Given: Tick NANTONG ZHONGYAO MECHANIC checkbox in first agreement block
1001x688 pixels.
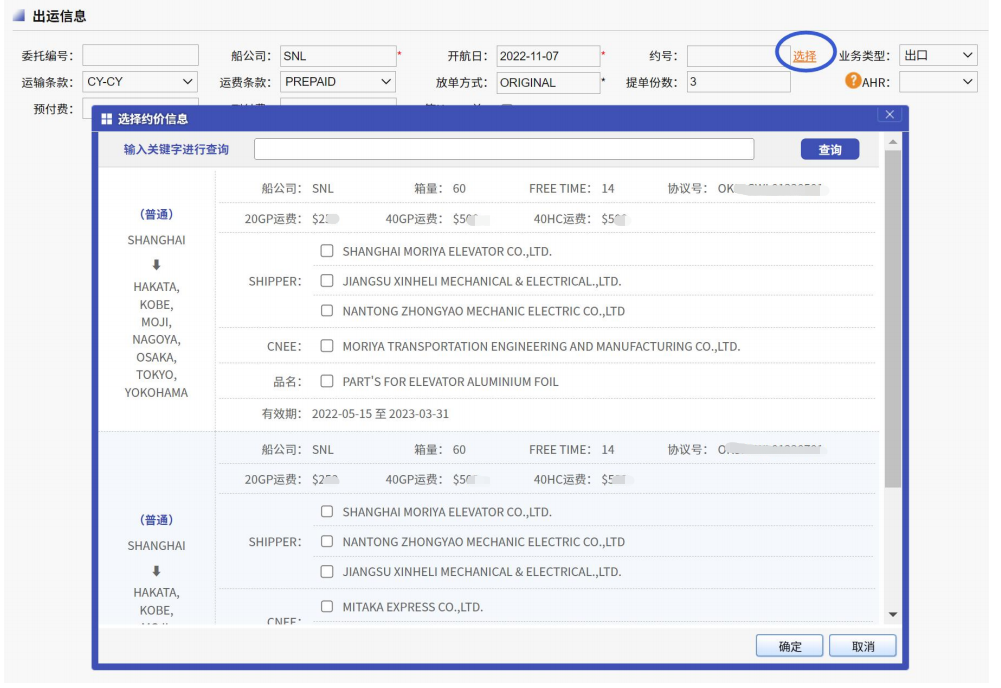Looking at the screenshot, I should coord(327,311).
